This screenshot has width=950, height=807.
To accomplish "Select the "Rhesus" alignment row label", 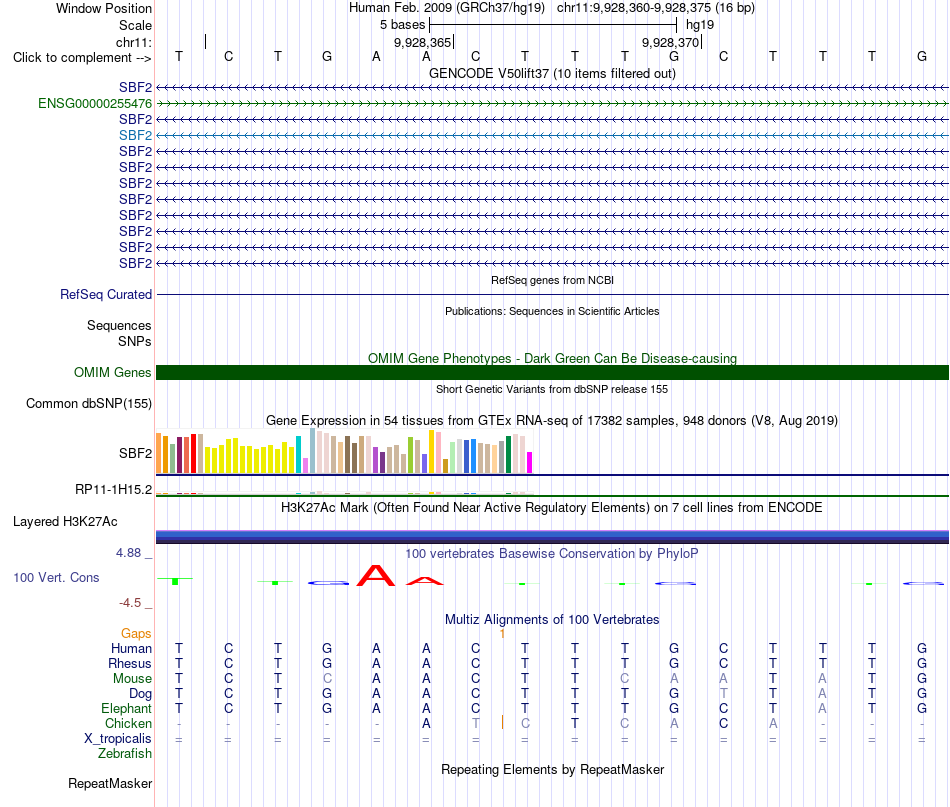I will point(130,663).
